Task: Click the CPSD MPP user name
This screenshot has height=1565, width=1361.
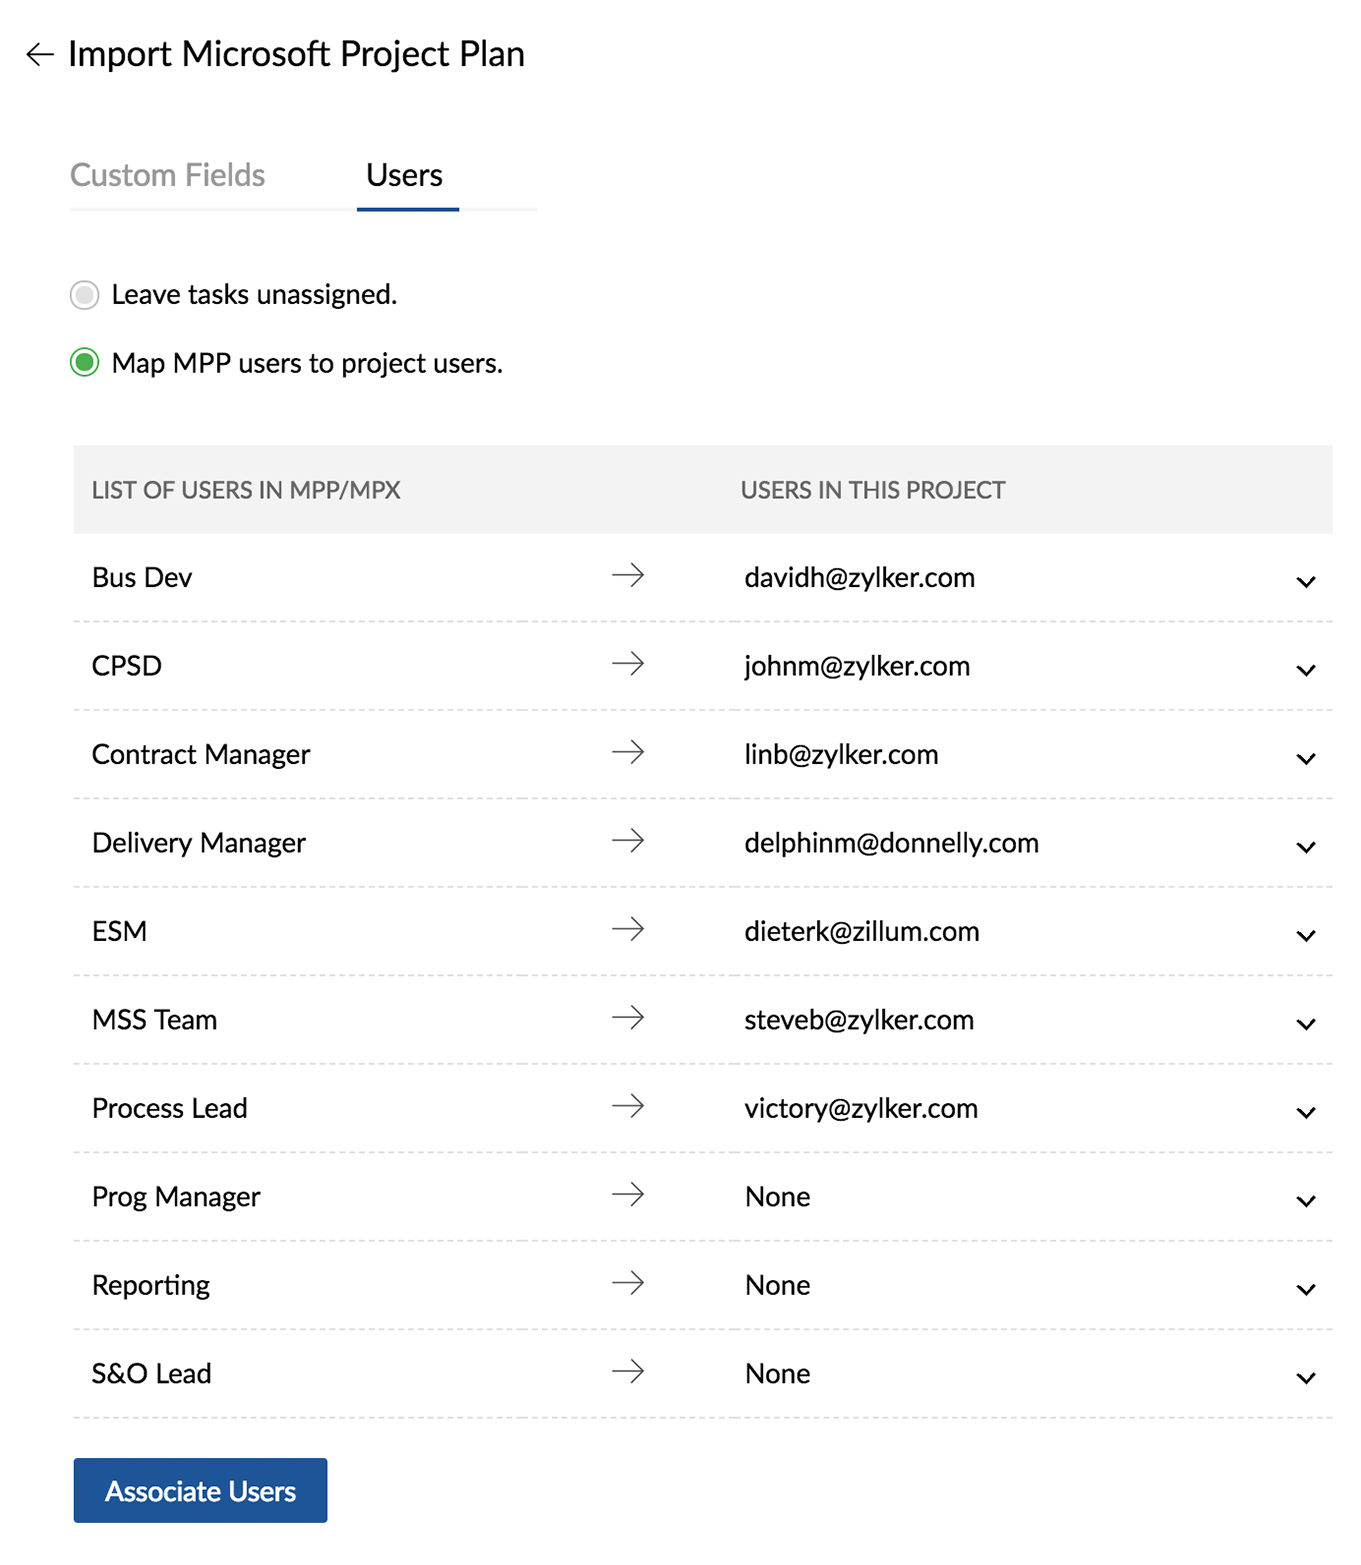Action: coord(127,666)
